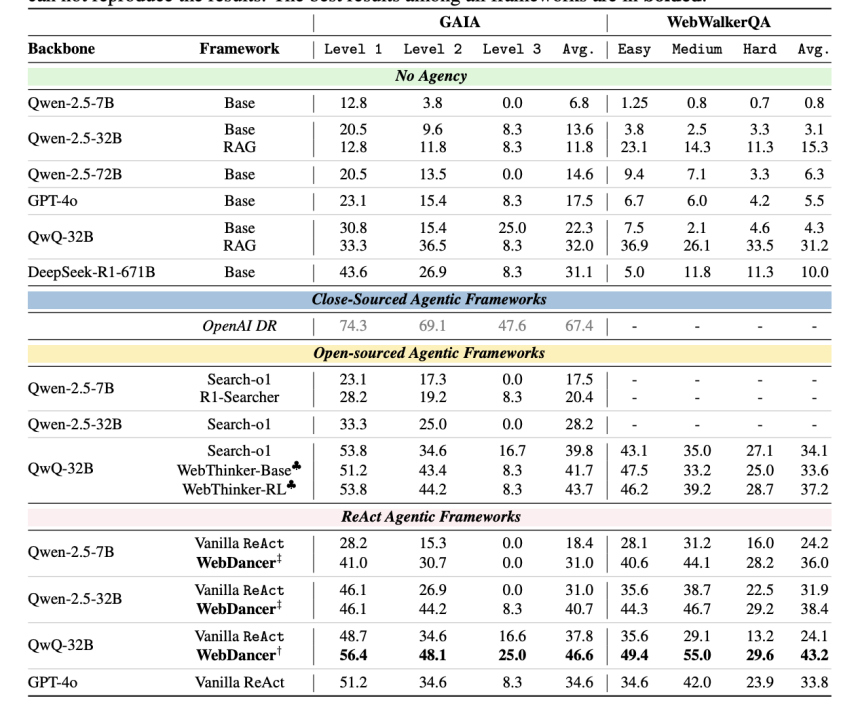Select the Qwen-2.5-72B backbone label
The image size is (858, 720).
(75, 174)
